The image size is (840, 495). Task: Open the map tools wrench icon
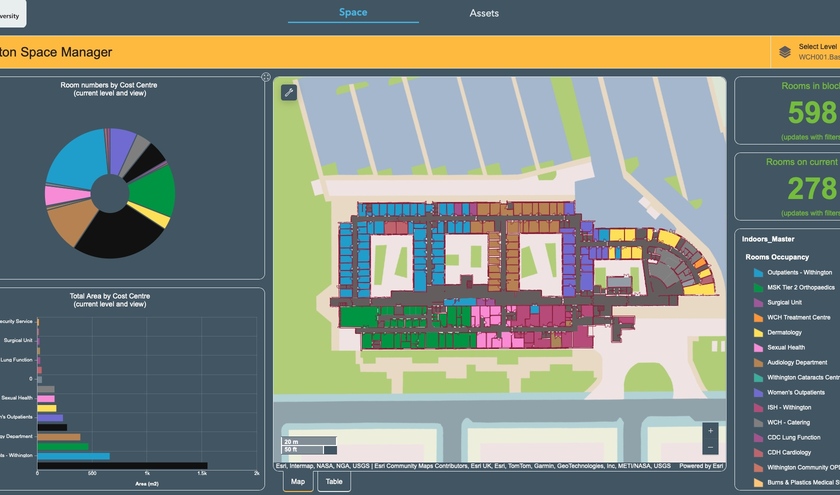(x=288, y=92)
